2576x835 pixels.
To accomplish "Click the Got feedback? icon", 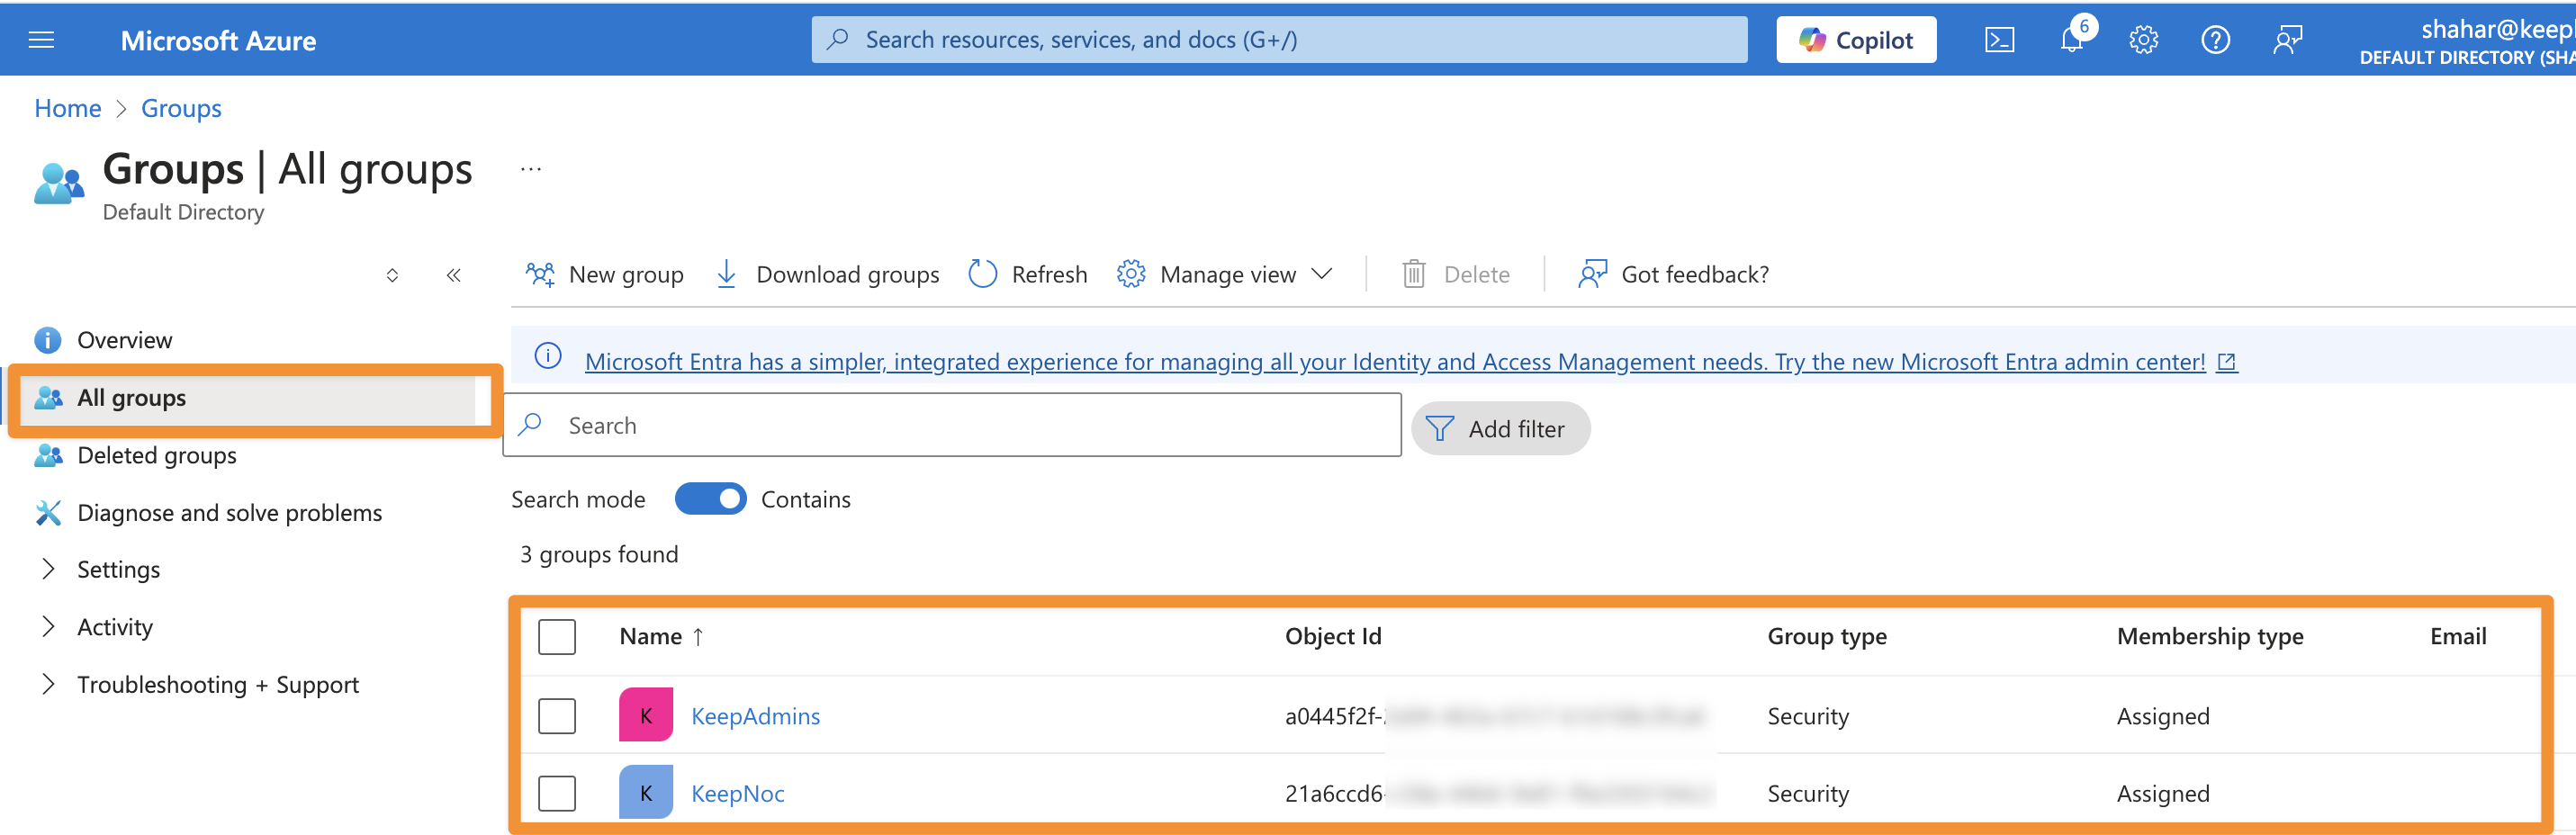I will pos(1592,274).
